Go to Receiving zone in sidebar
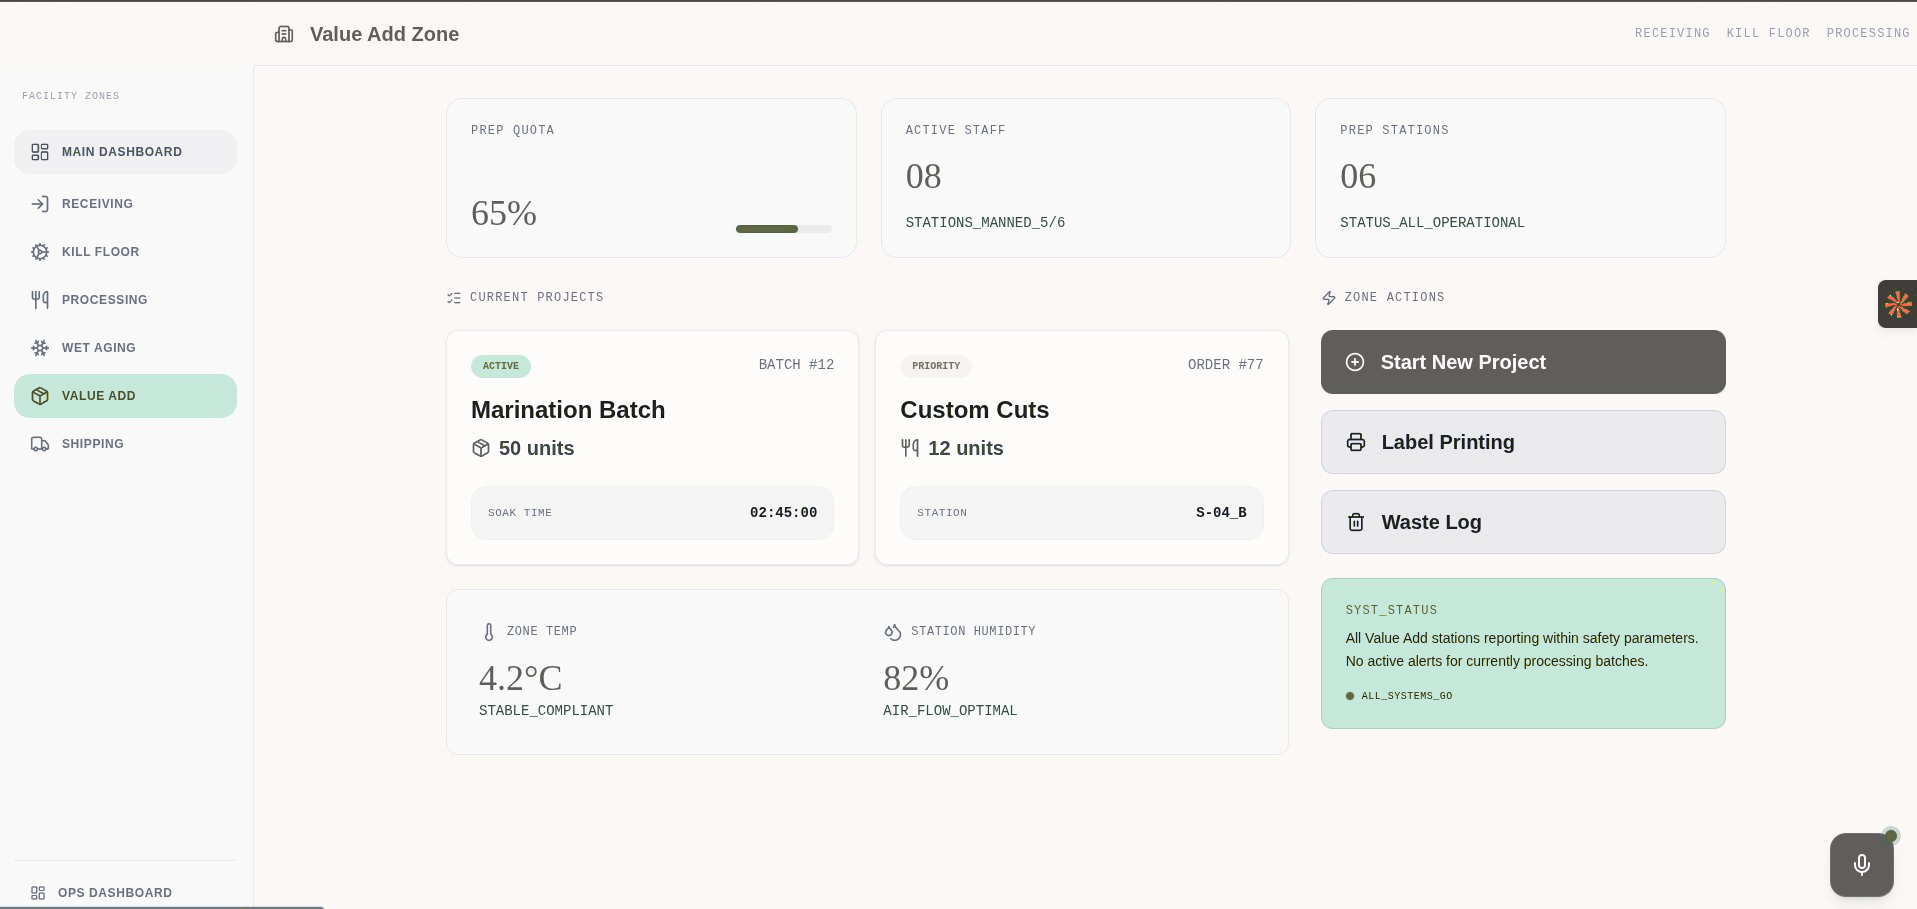 pos(125,204)
